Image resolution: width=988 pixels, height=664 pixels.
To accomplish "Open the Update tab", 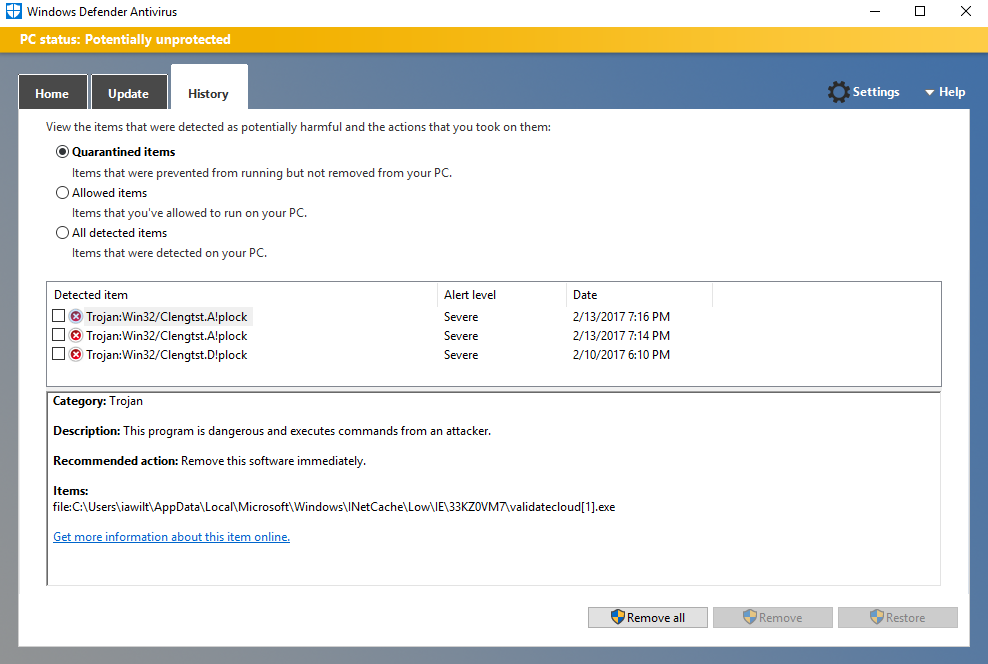I will coord(128,94).
